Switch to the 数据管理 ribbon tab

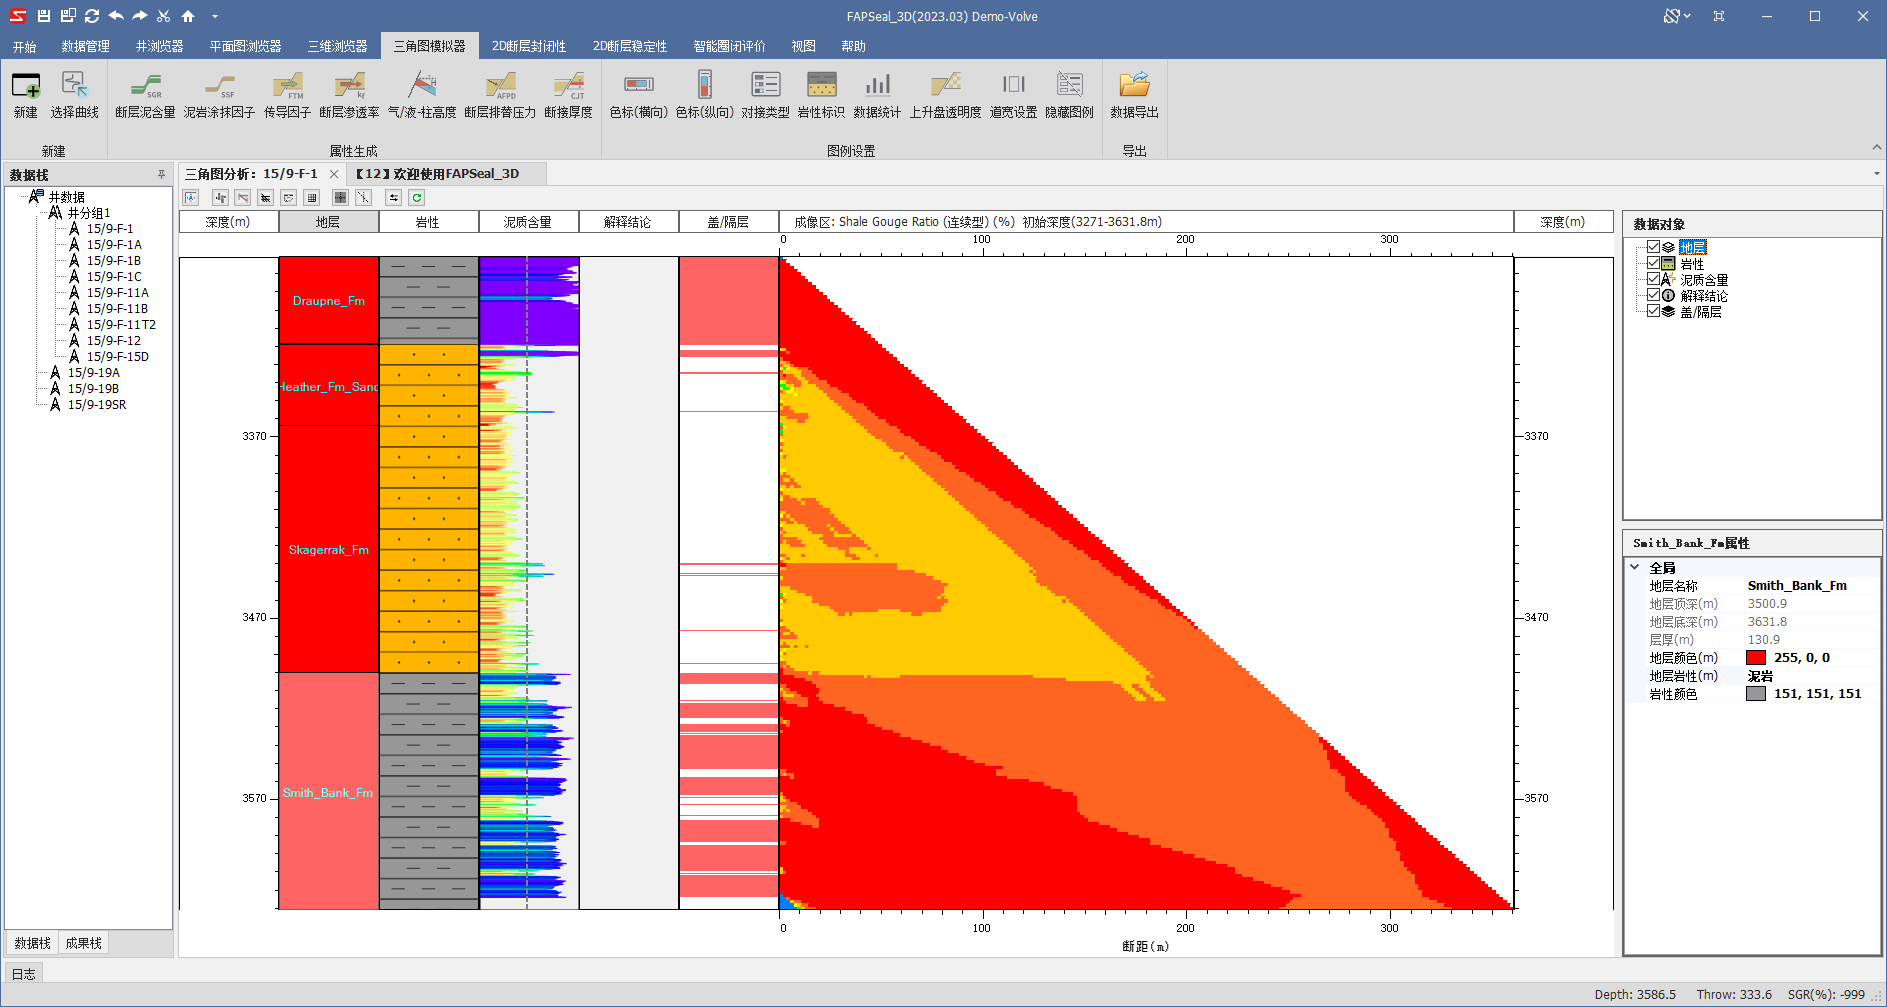pos(86,46)
